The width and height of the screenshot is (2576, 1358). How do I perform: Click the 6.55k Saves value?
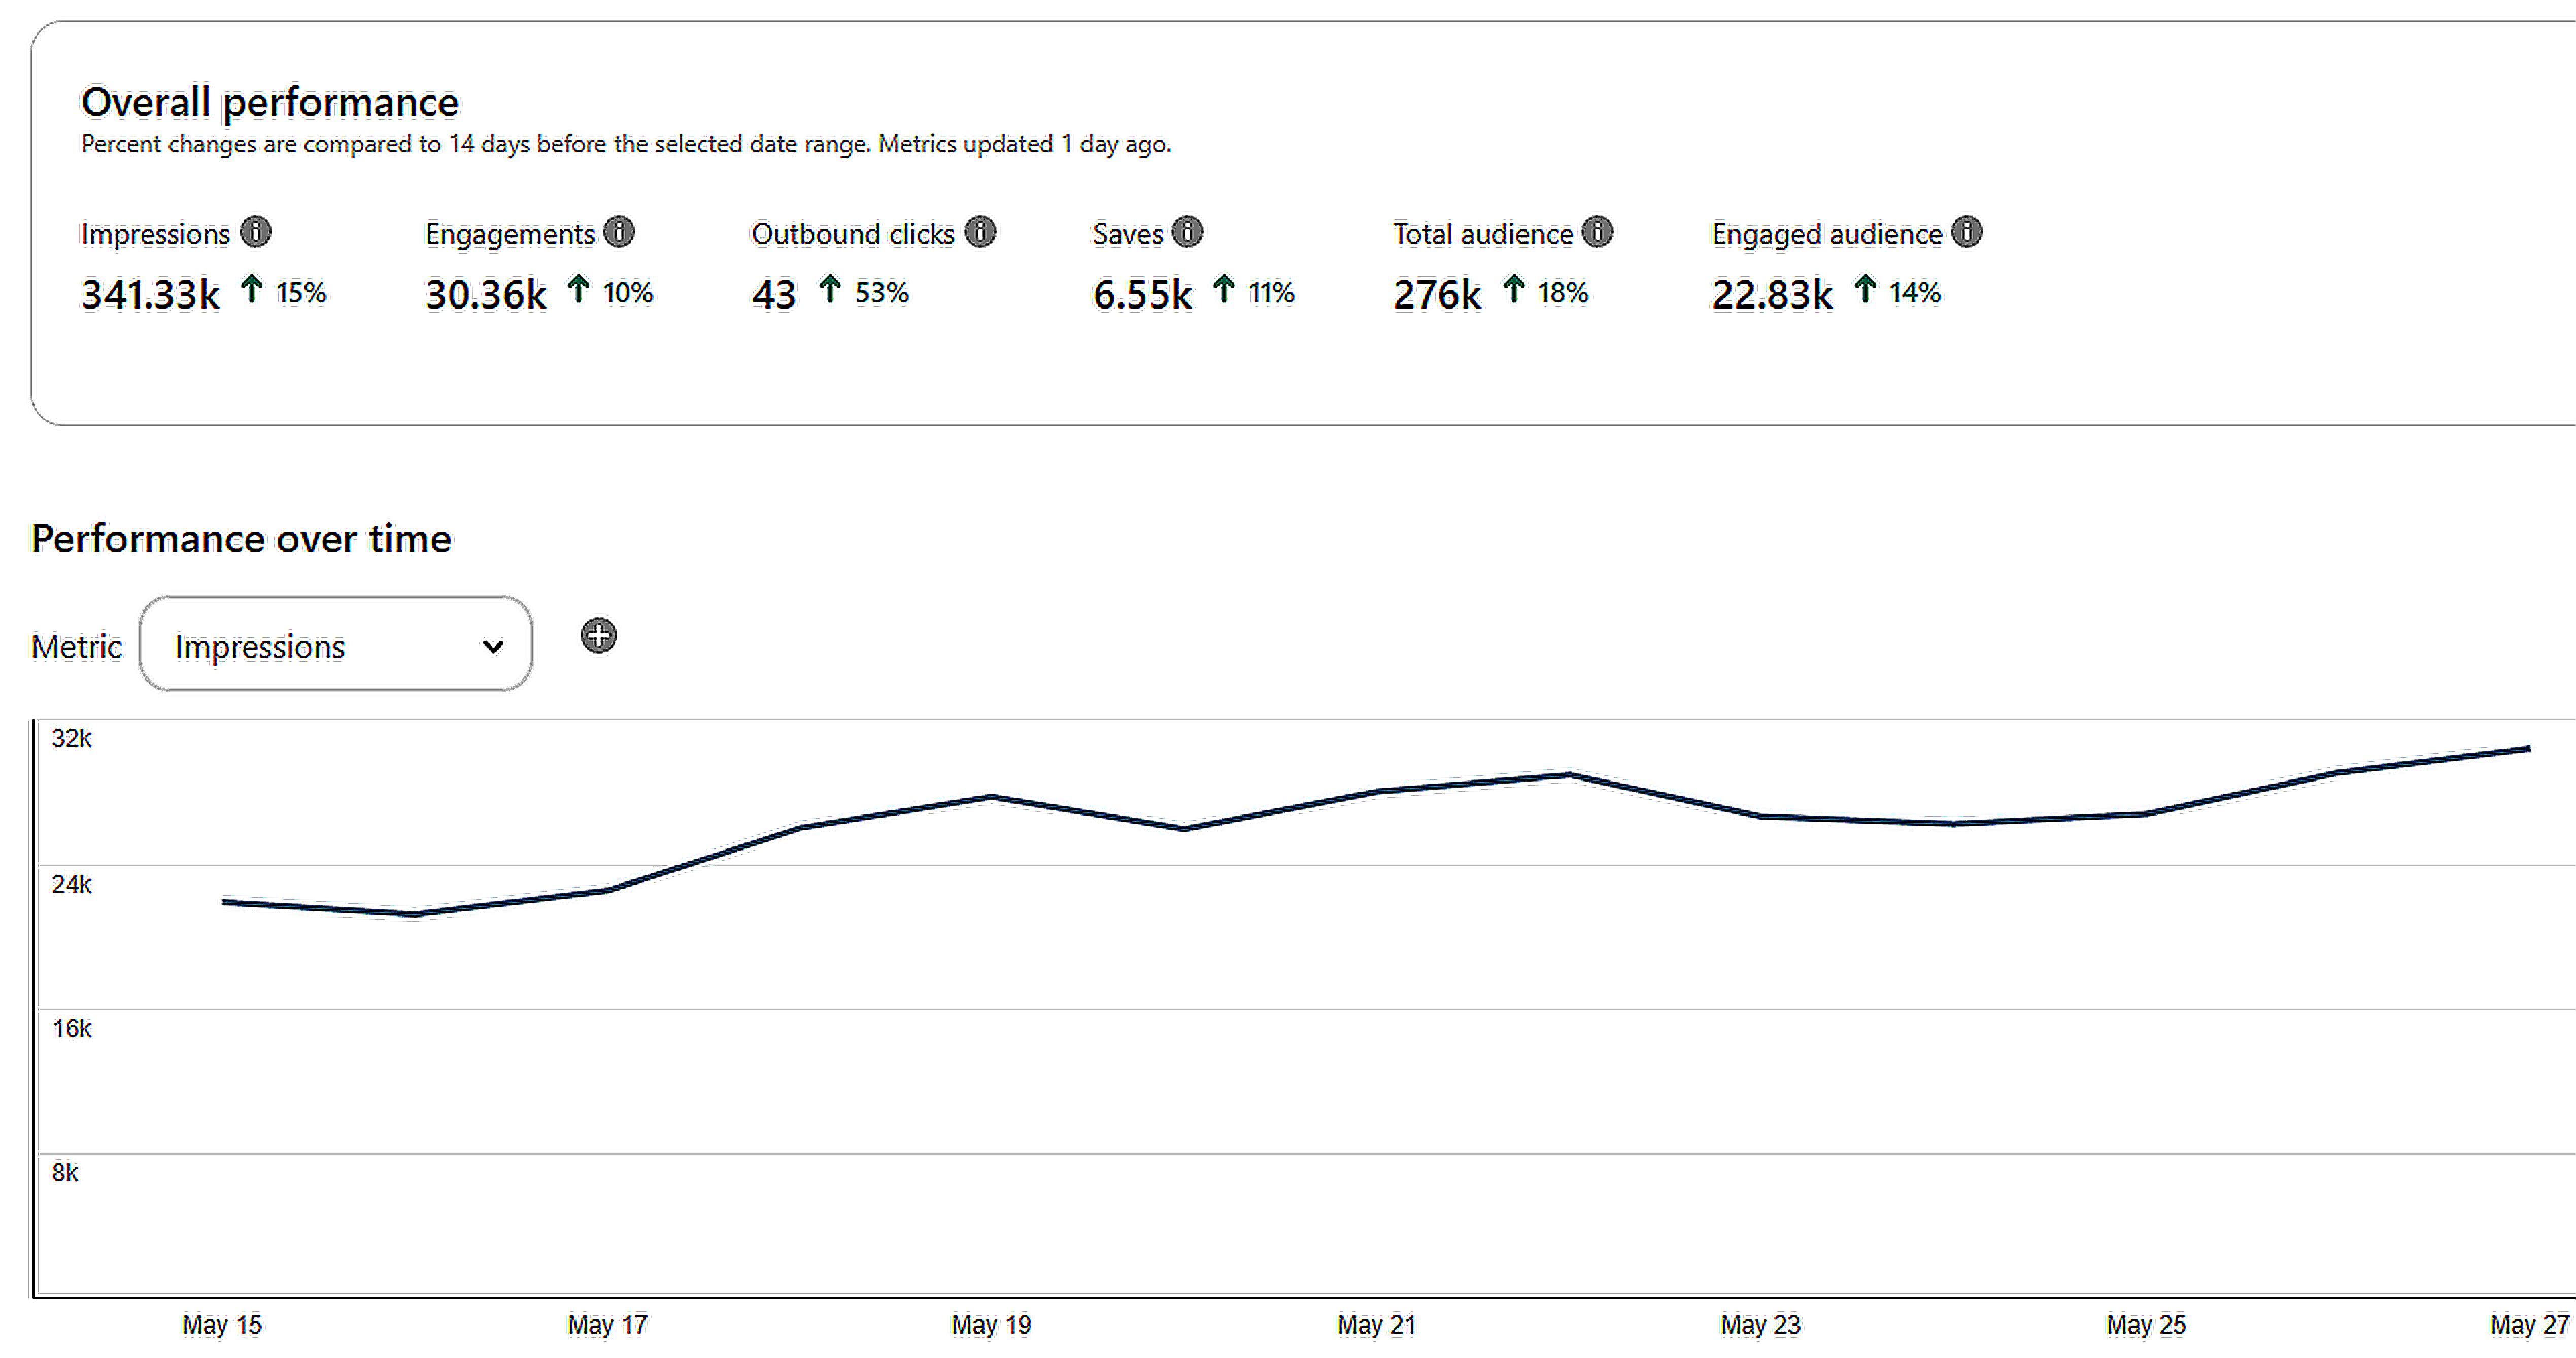tap(1142, 294)
